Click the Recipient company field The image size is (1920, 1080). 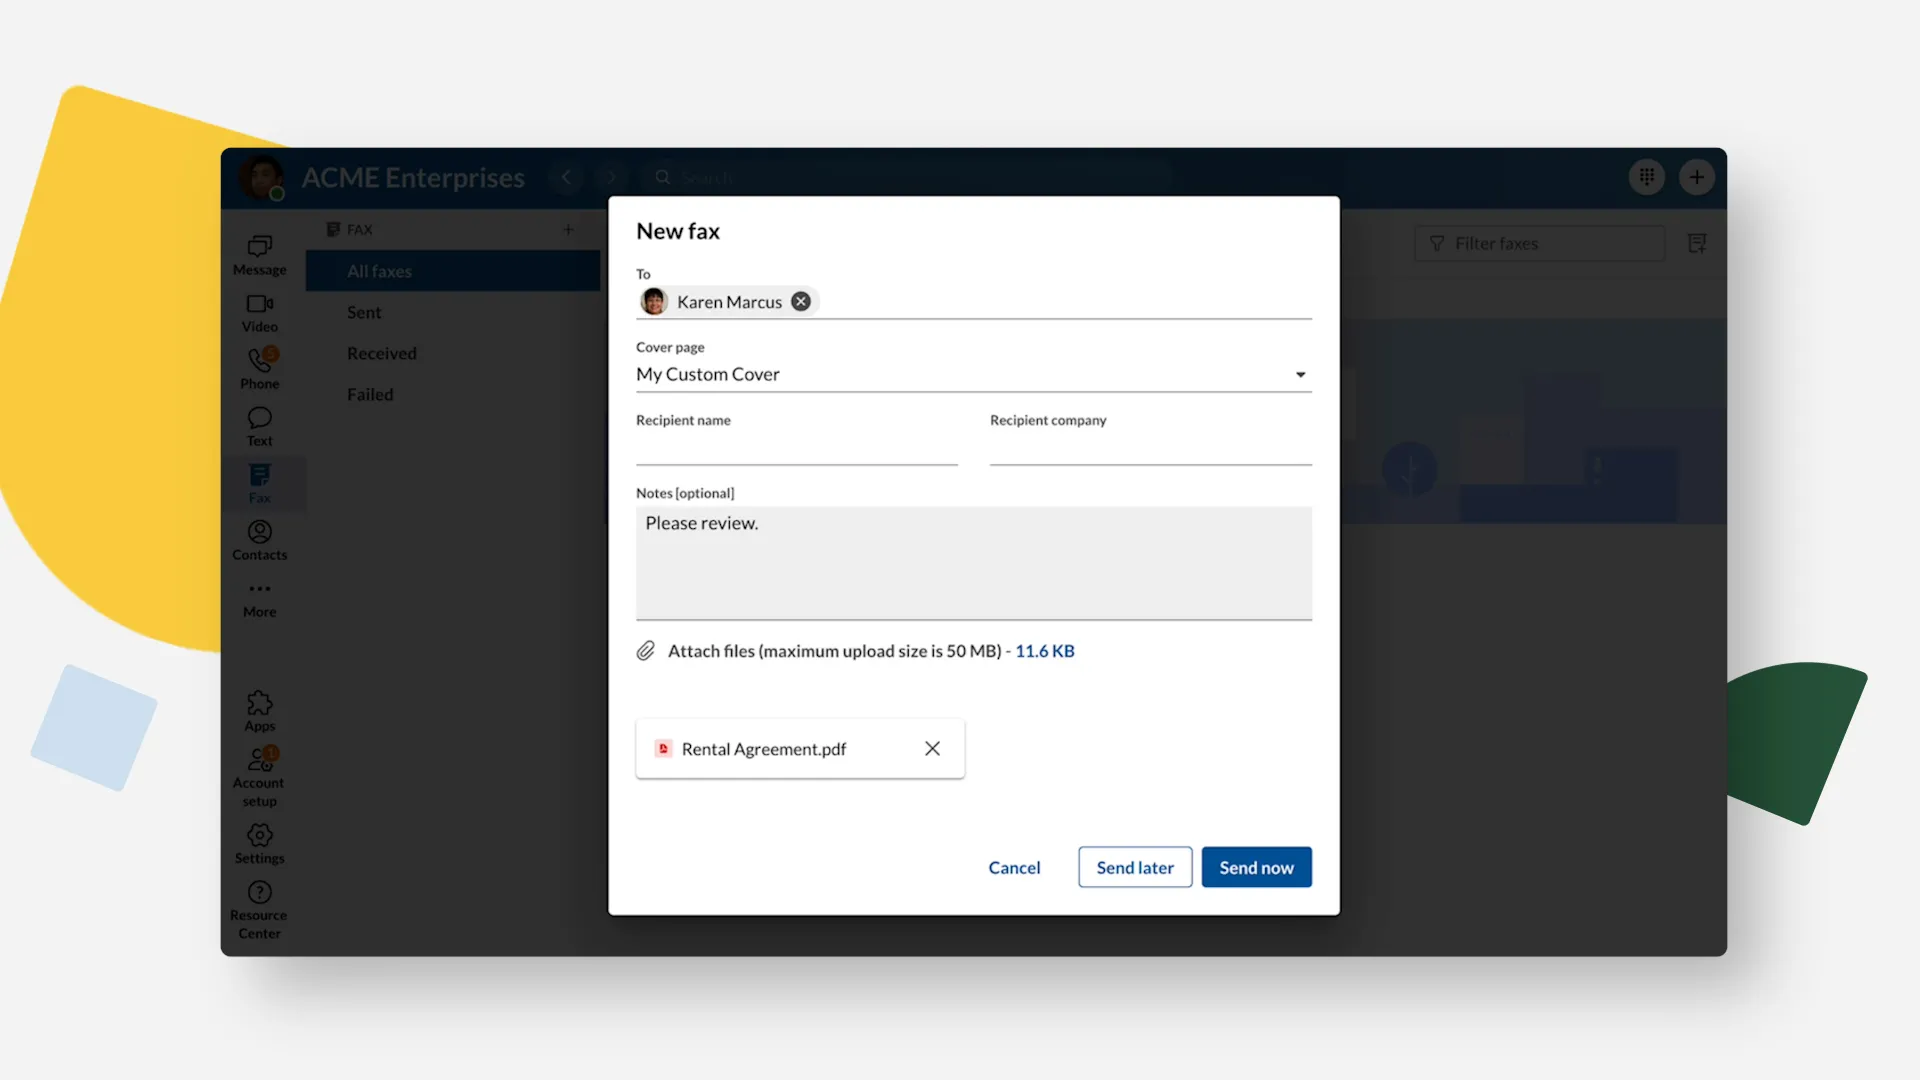click(x=1150, y=449)
